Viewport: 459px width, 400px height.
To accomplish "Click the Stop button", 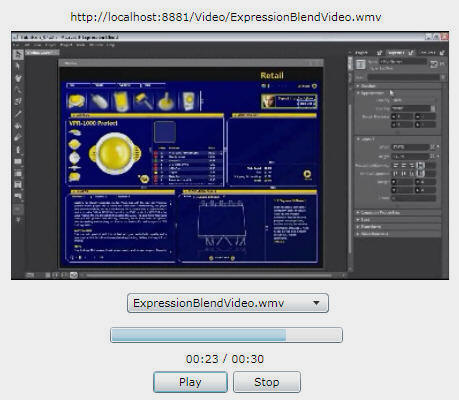I will [x=267, y=382].
